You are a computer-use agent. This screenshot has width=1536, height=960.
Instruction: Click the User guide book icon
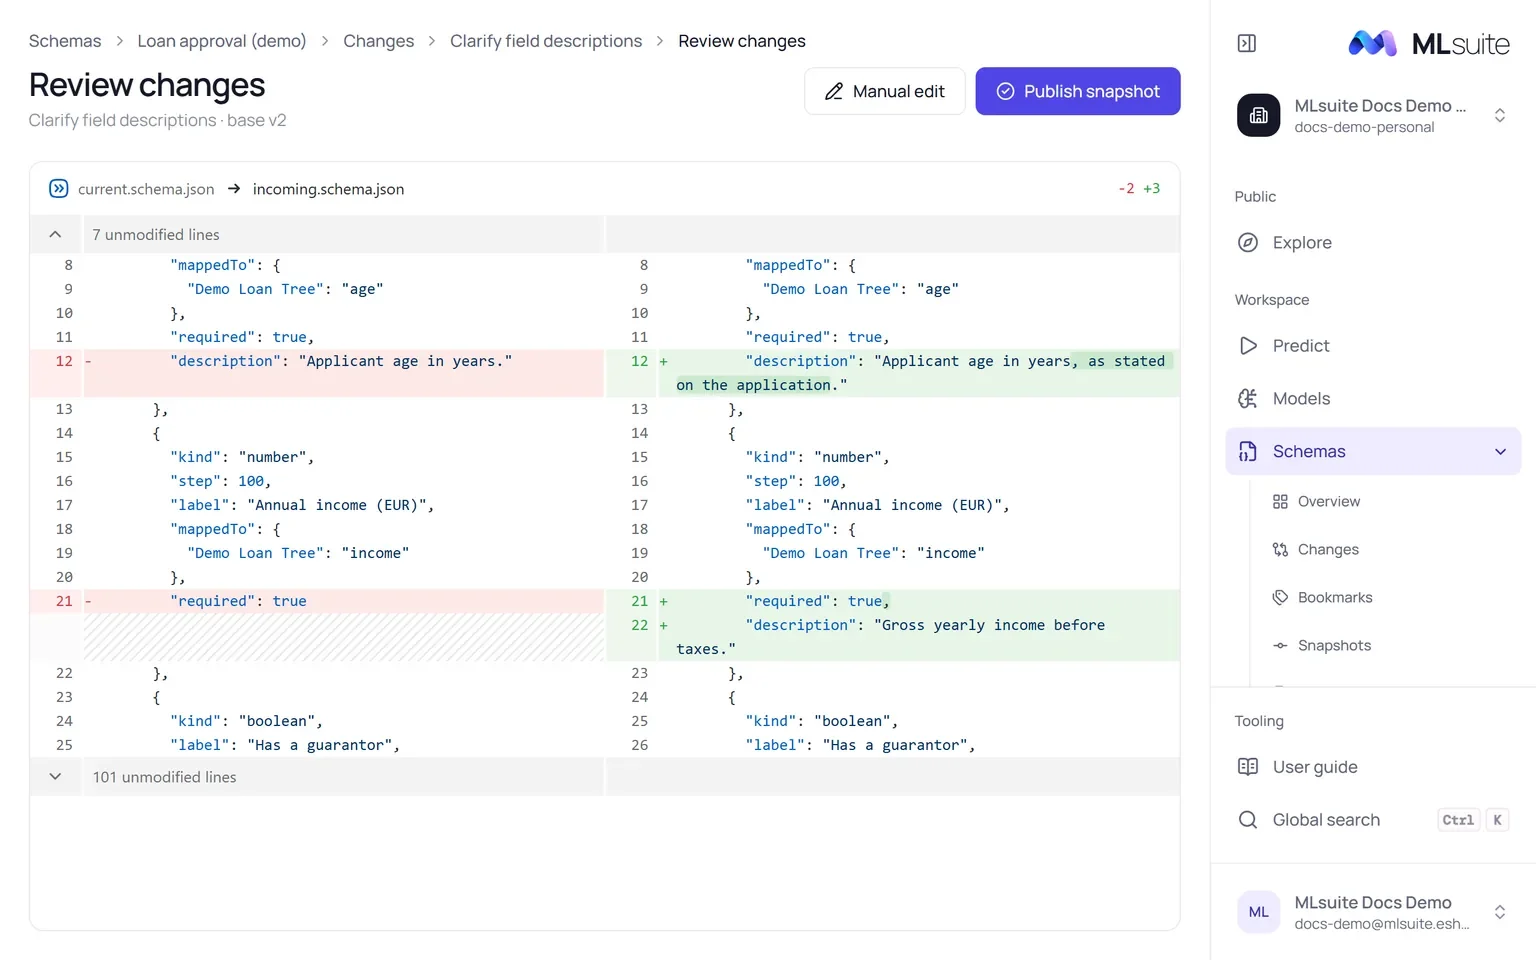(1248, 766)
